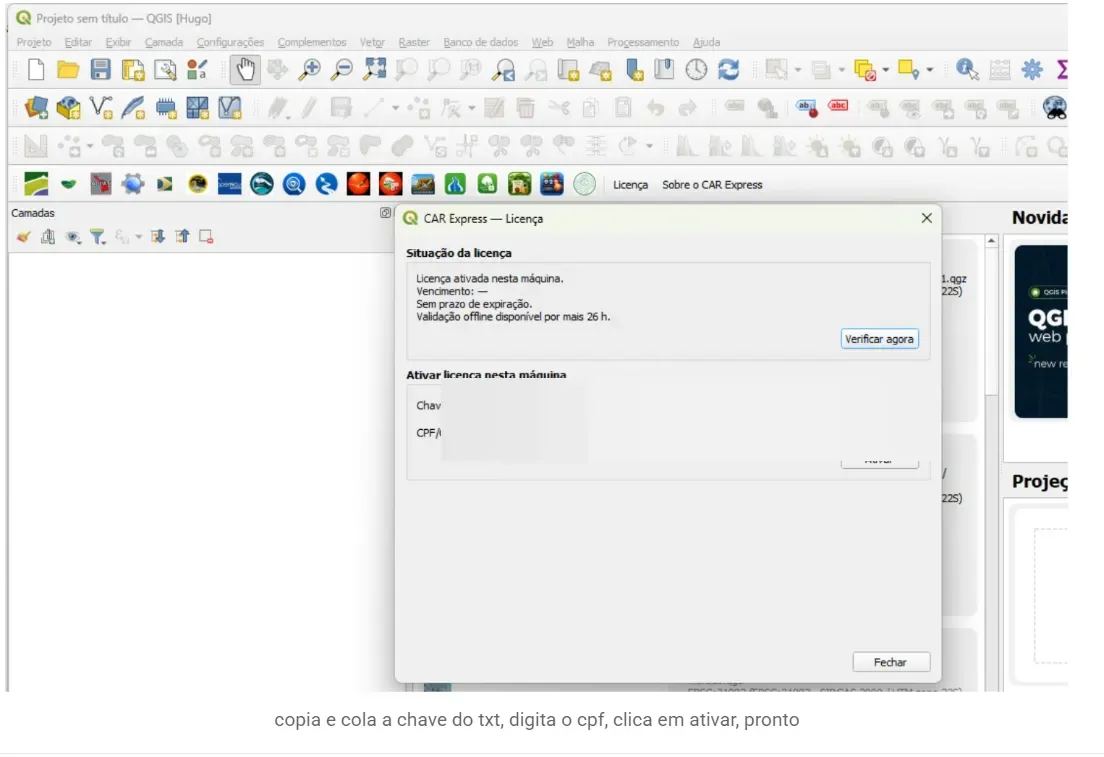Open the Processing Toolbox gear icon
This screenshot has width=1104, height=757.
pyautogui.click(x=1032, y=70)
